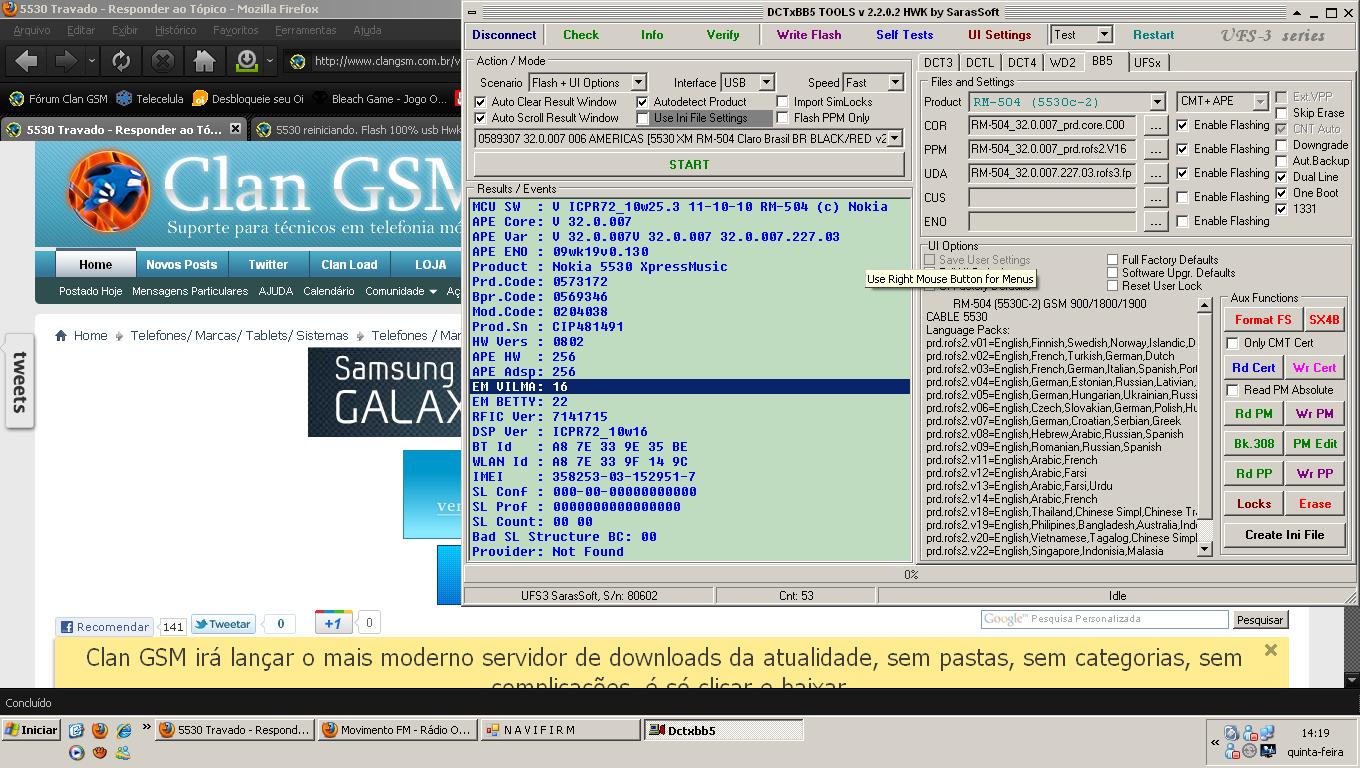The height and width of the screenshot is (768, 1360).
Task: Click the Tweetar button
Action: tap(223, 624)
